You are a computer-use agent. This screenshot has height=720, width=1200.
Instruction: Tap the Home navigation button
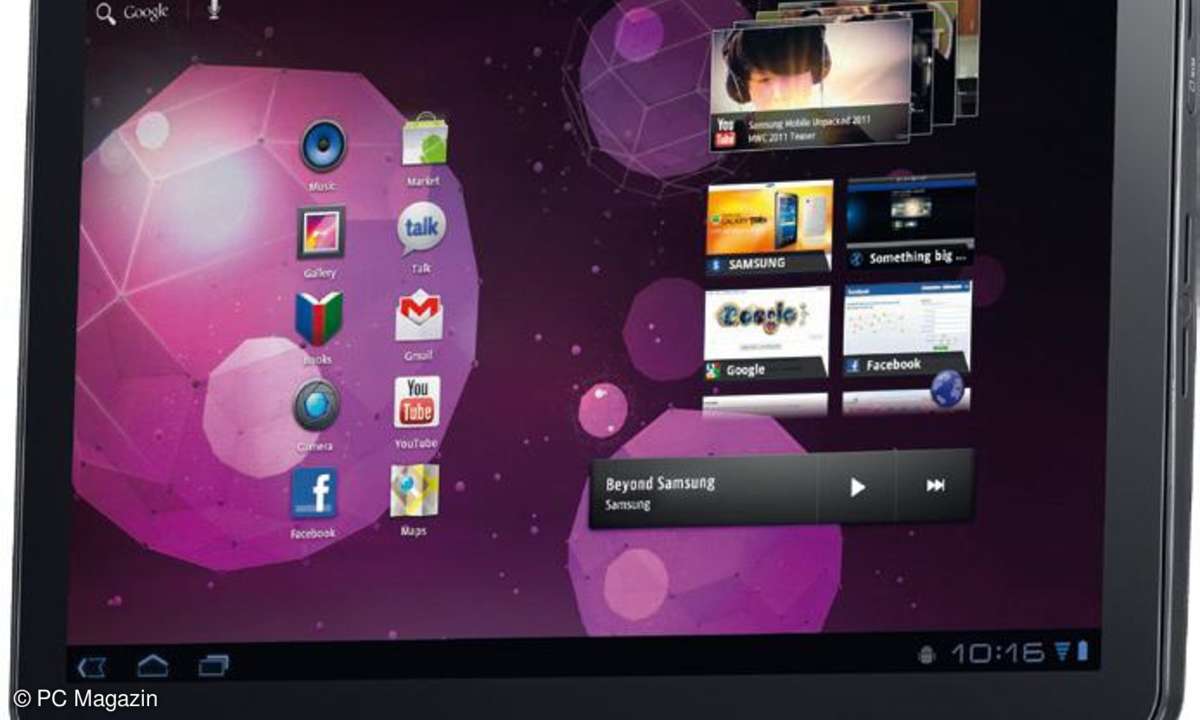[x=153, y=665]
